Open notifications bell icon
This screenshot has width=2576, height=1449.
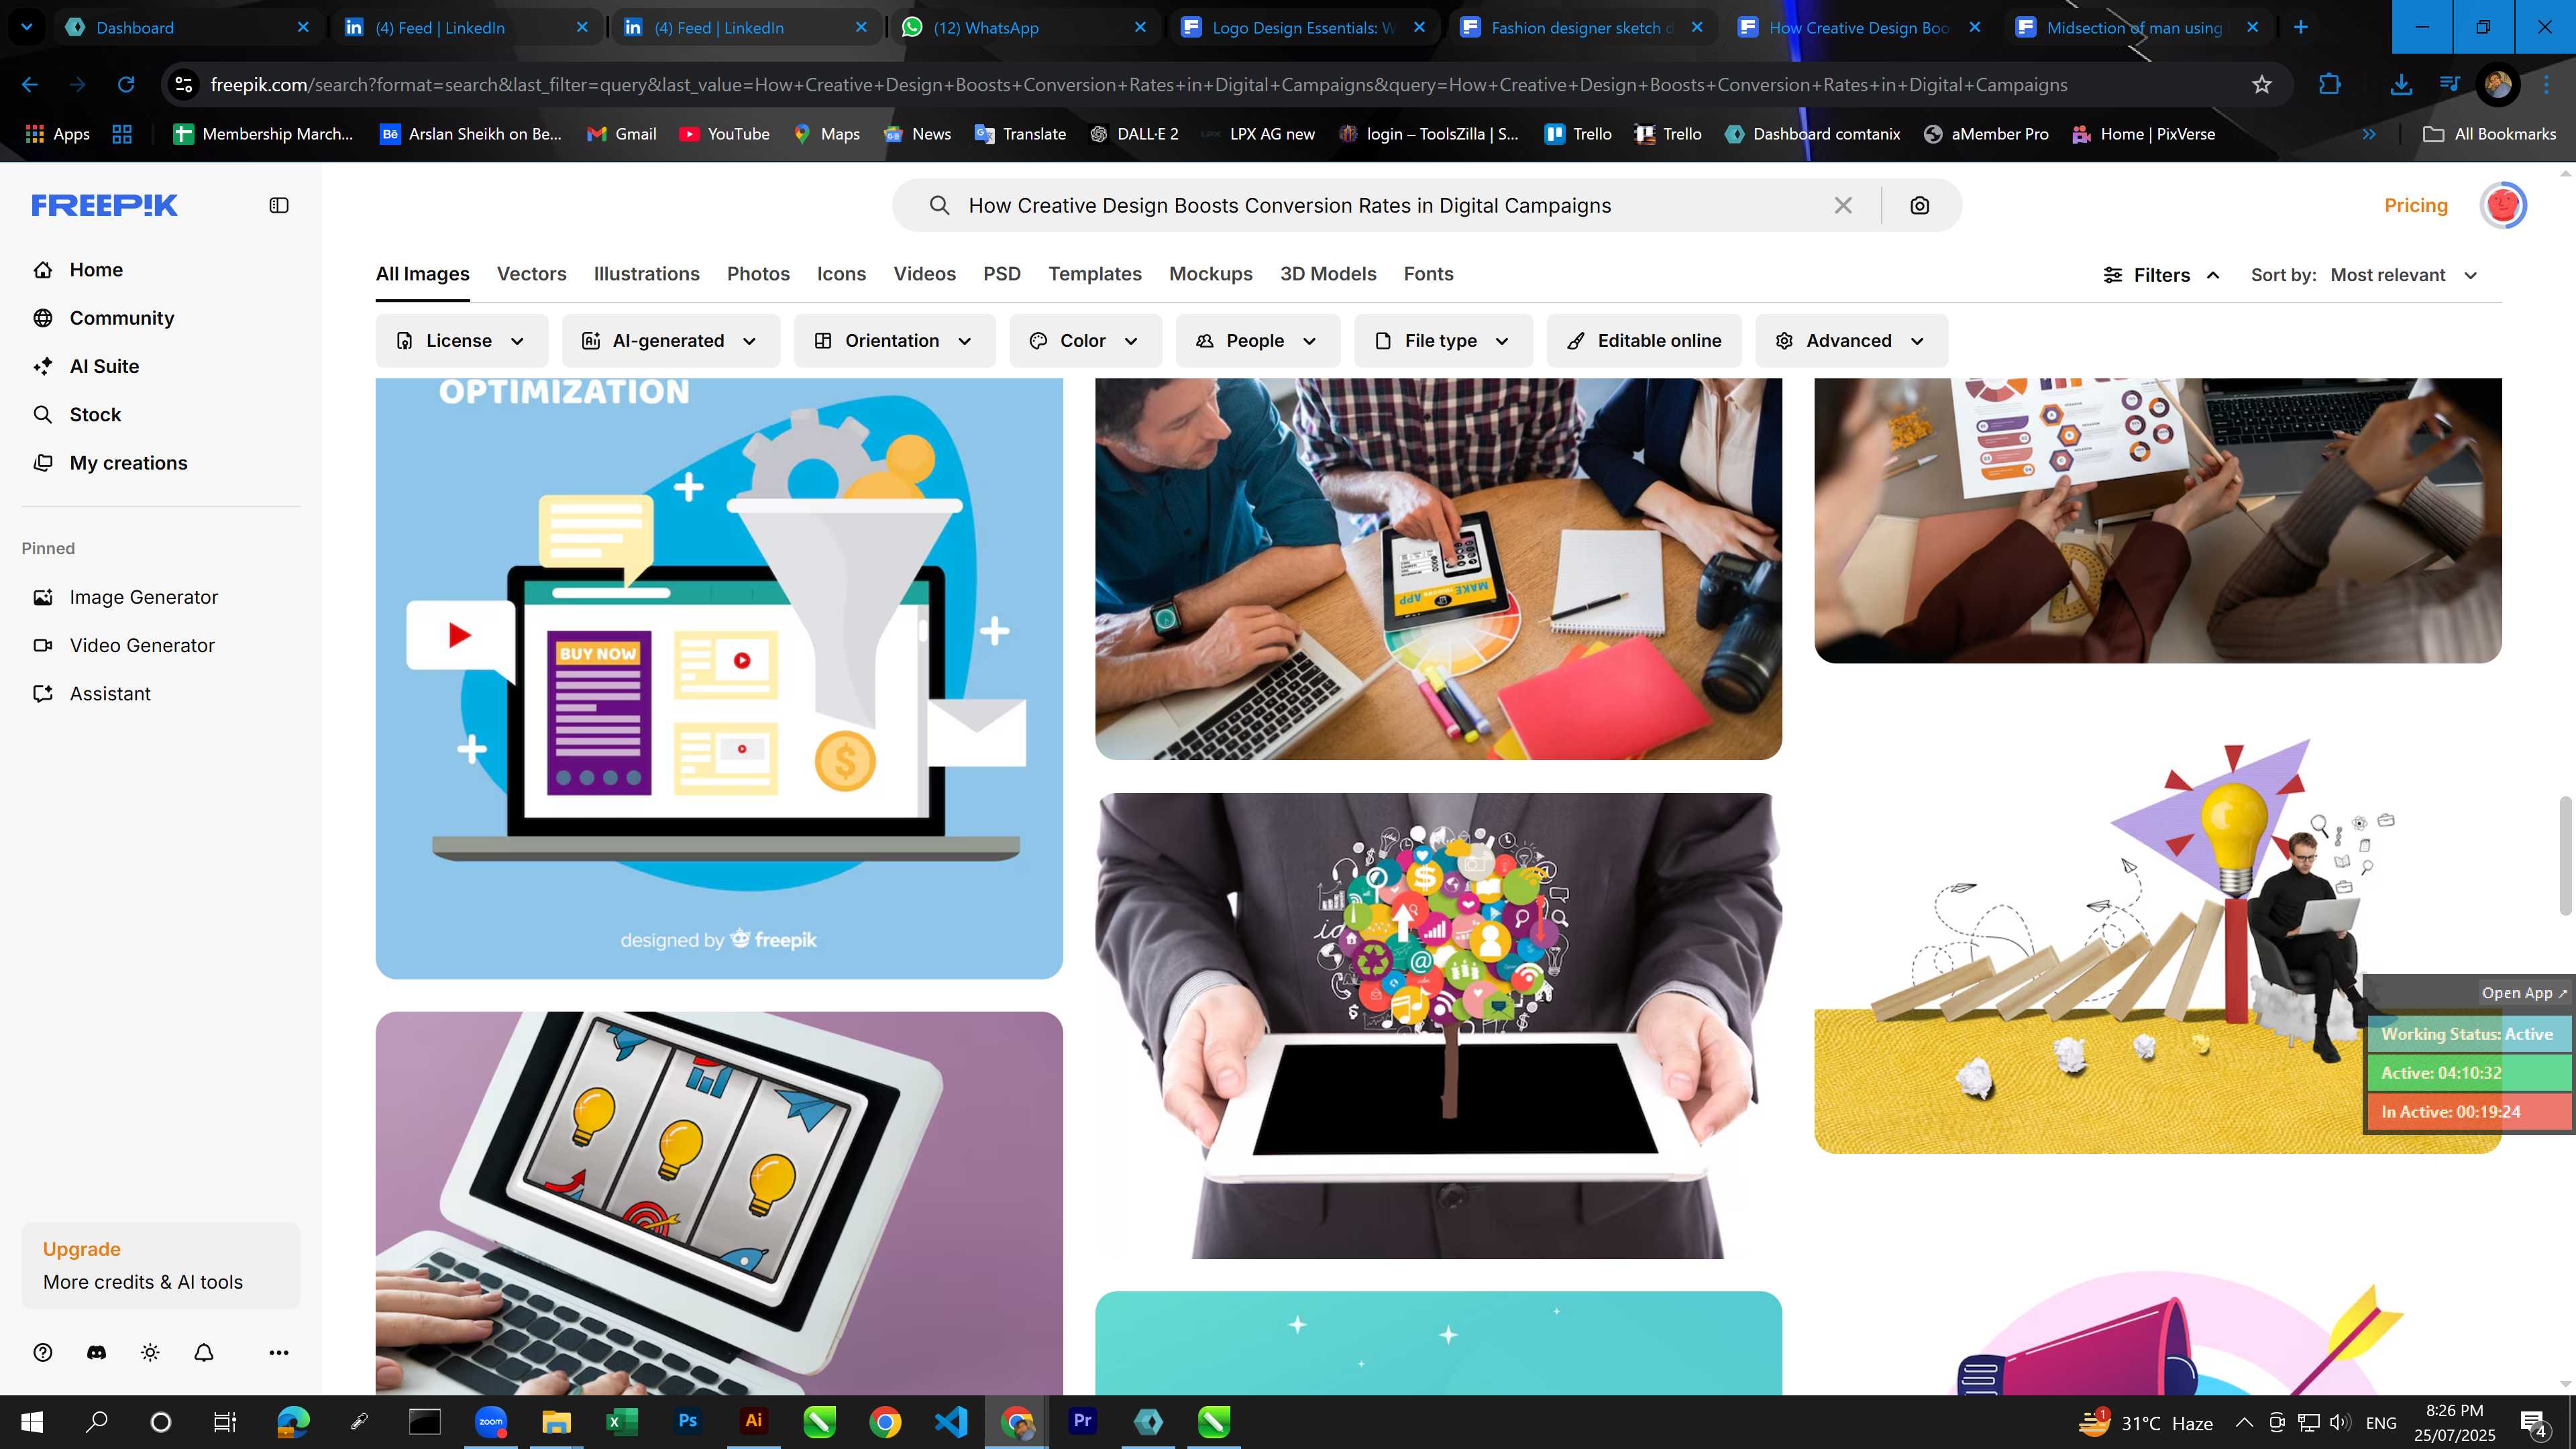(204, 1352)
